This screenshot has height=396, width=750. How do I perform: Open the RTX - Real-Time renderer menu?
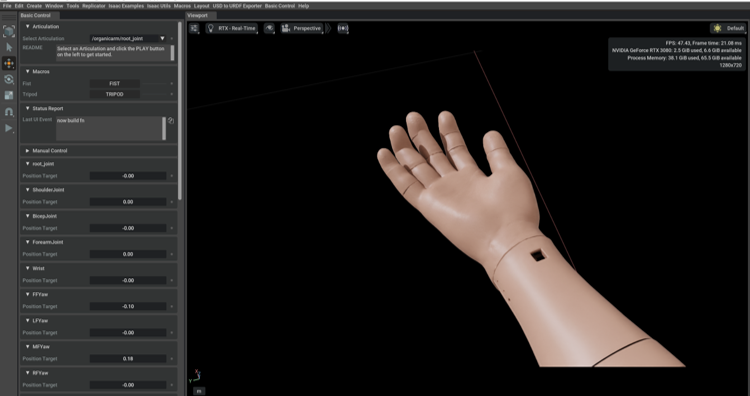(232, 28)
